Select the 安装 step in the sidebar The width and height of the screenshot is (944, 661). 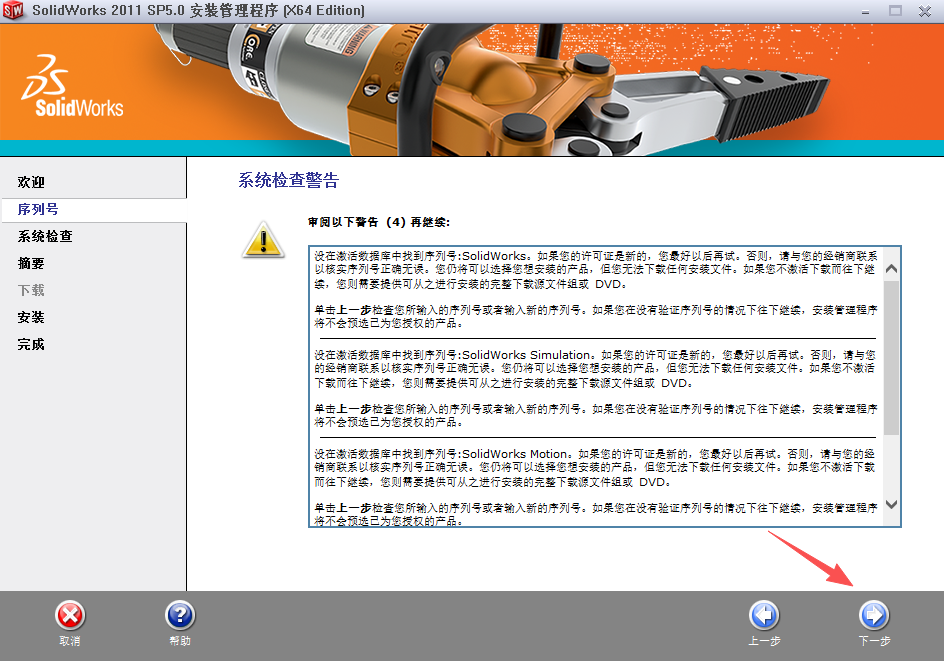31,318
